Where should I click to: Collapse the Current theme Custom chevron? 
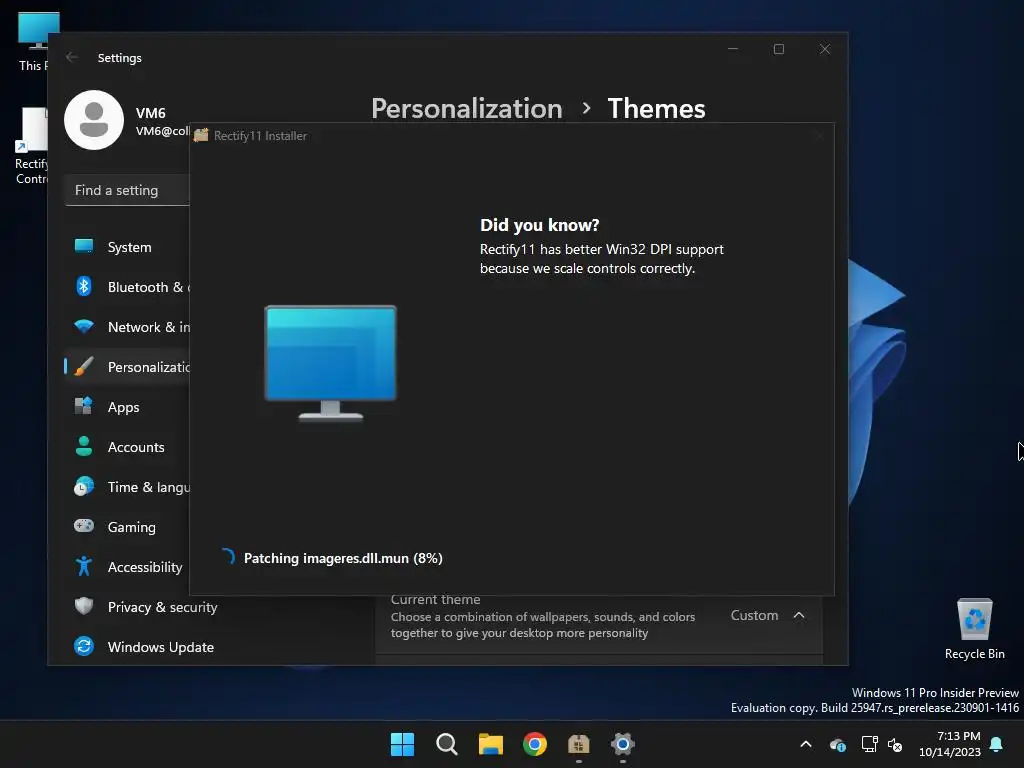[x=799, y=615]
